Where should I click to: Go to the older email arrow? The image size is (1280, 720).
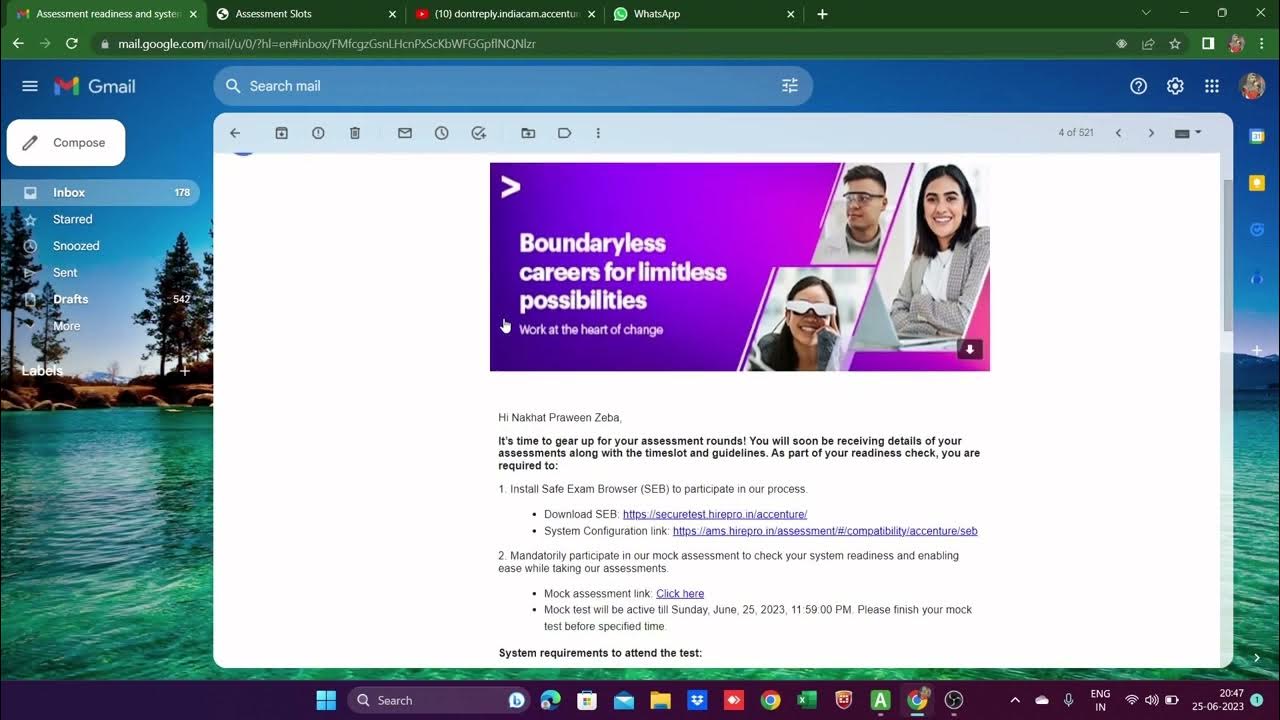click(1151, 133)
